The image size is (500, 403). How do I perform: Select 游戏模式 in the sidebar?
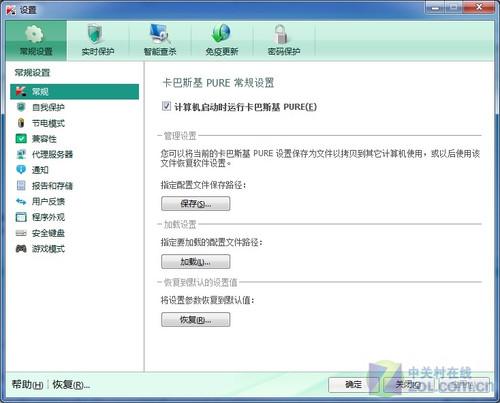[x=48, y=249]
